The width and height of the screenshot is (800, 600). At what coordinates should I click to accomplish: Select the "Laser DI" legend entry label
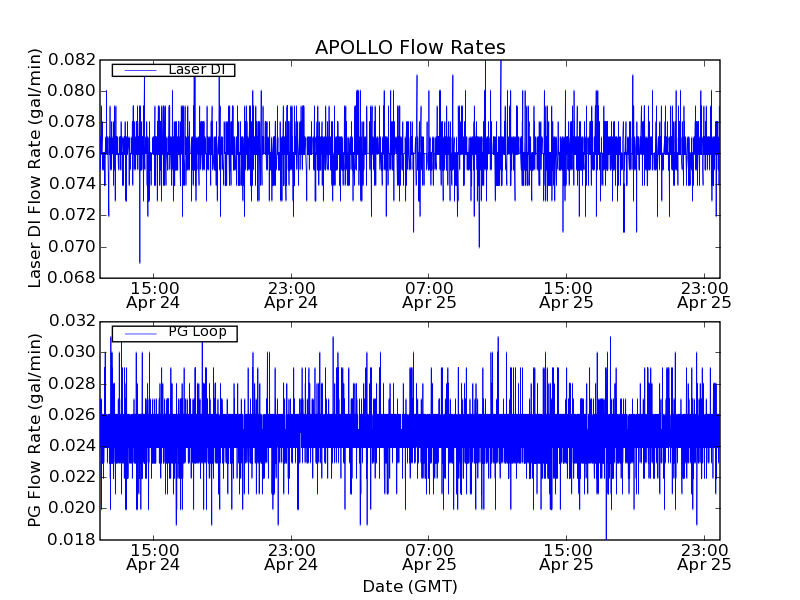coord(197,69)
